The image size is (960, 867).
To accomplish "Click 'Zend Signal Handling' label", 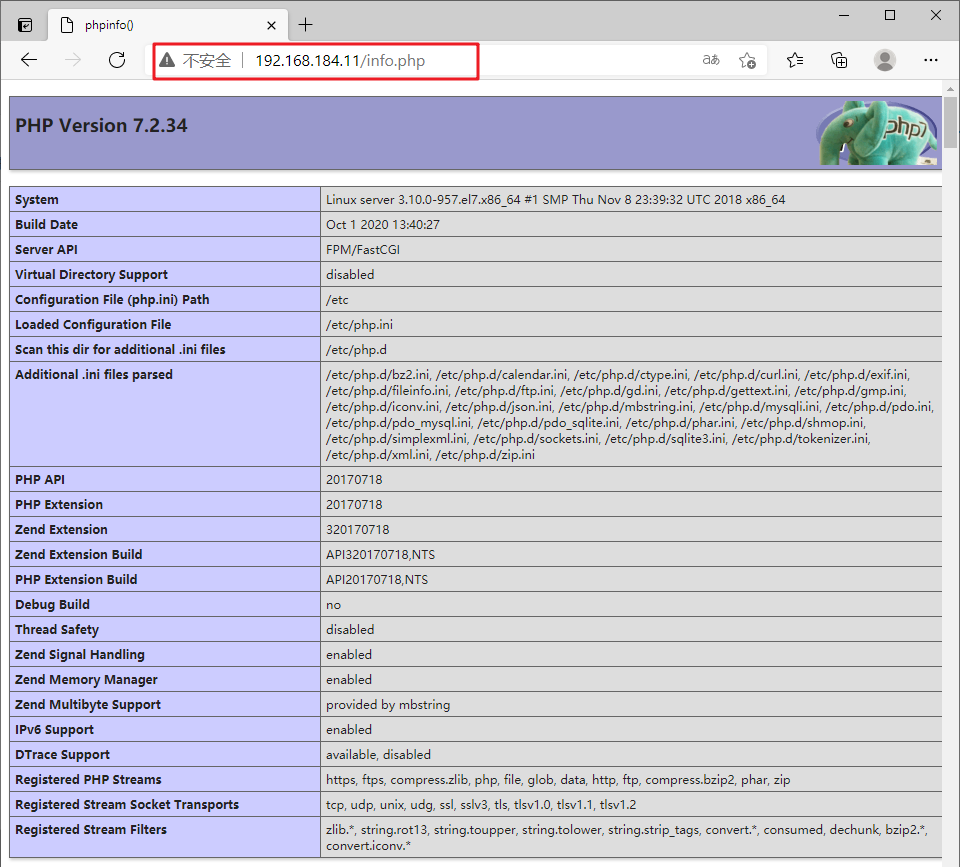I will pyautogui.click(x=80, y=655).
